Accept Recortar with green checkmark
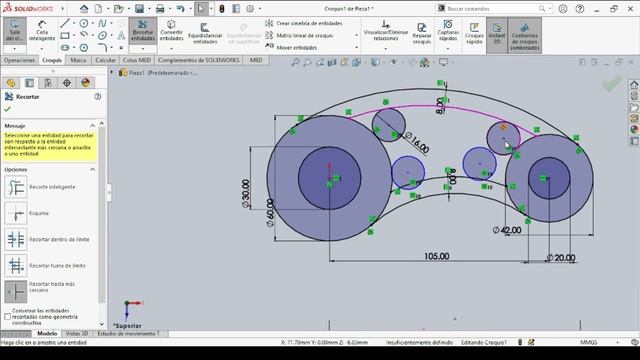Image resolution: width=640 pixels, height=360 pixels. click(x=7, y=109)
